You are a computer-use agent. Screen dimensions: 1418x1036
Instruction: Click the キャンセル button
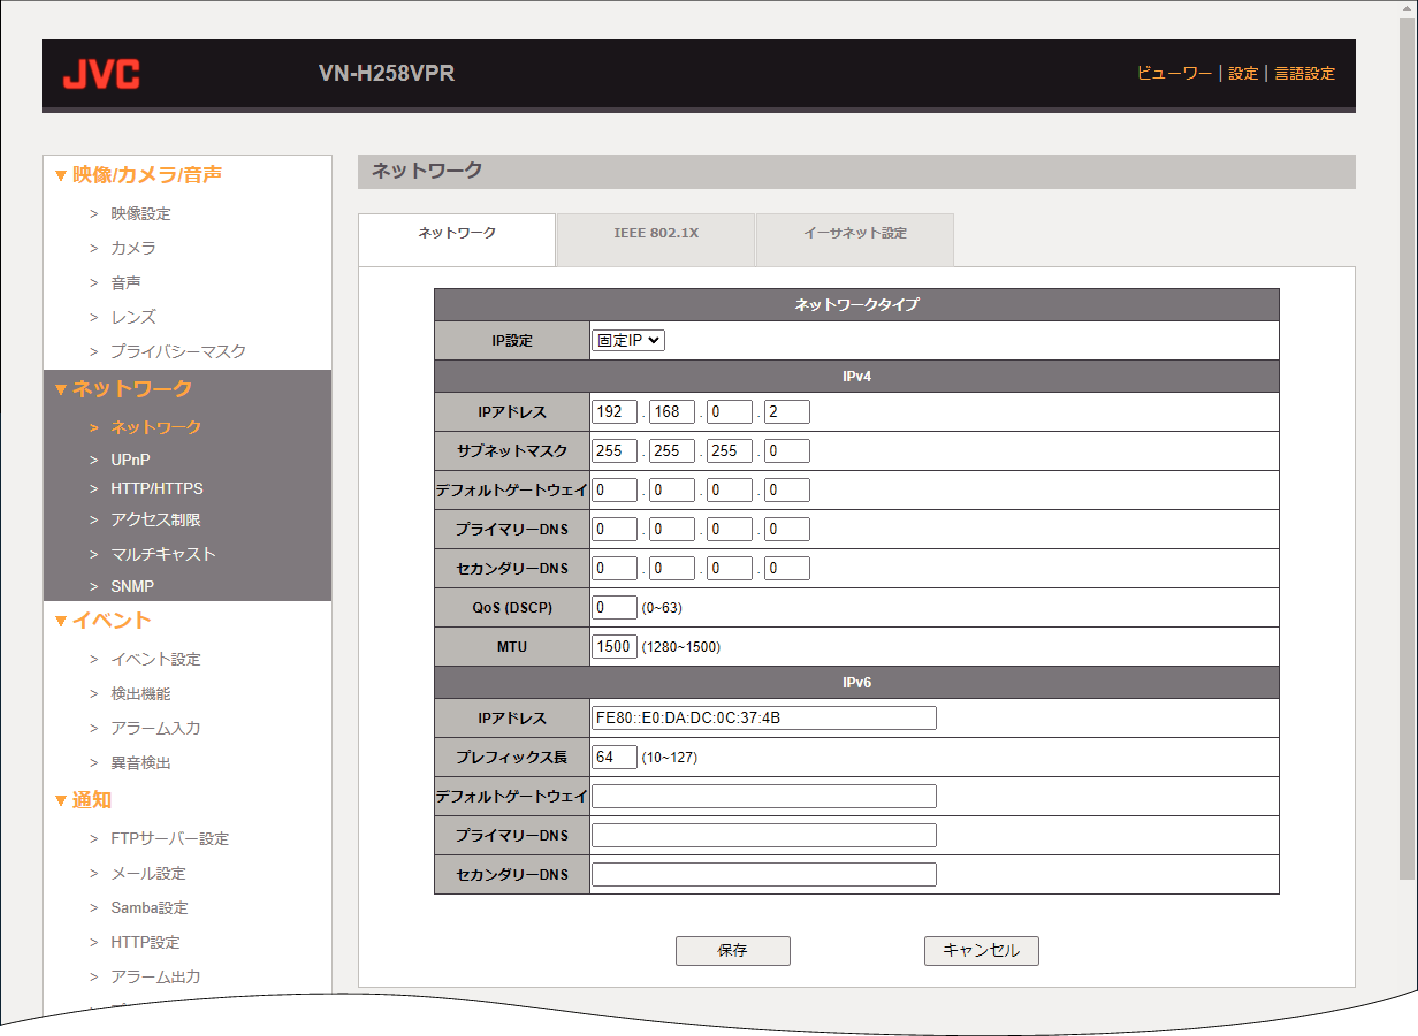point(981,951)
